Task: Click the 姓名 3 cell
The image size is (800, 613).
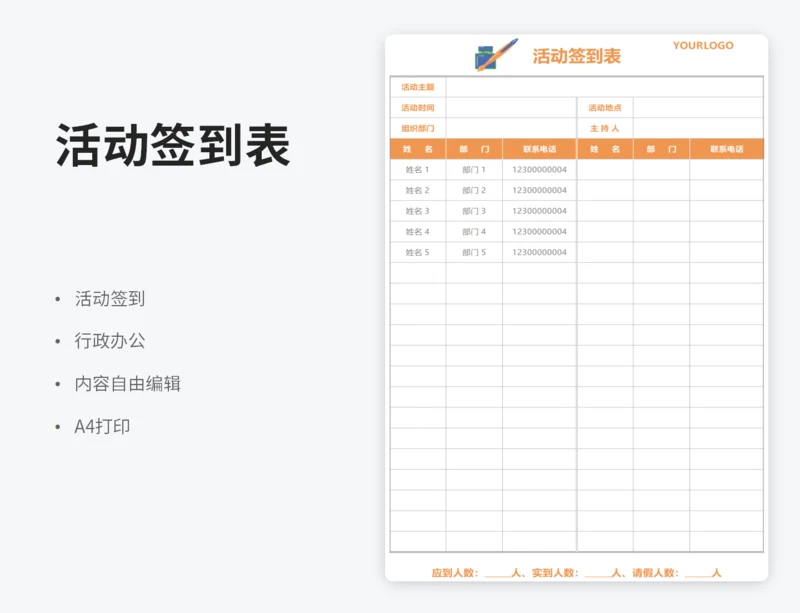Action: click(x=418, y=211)
